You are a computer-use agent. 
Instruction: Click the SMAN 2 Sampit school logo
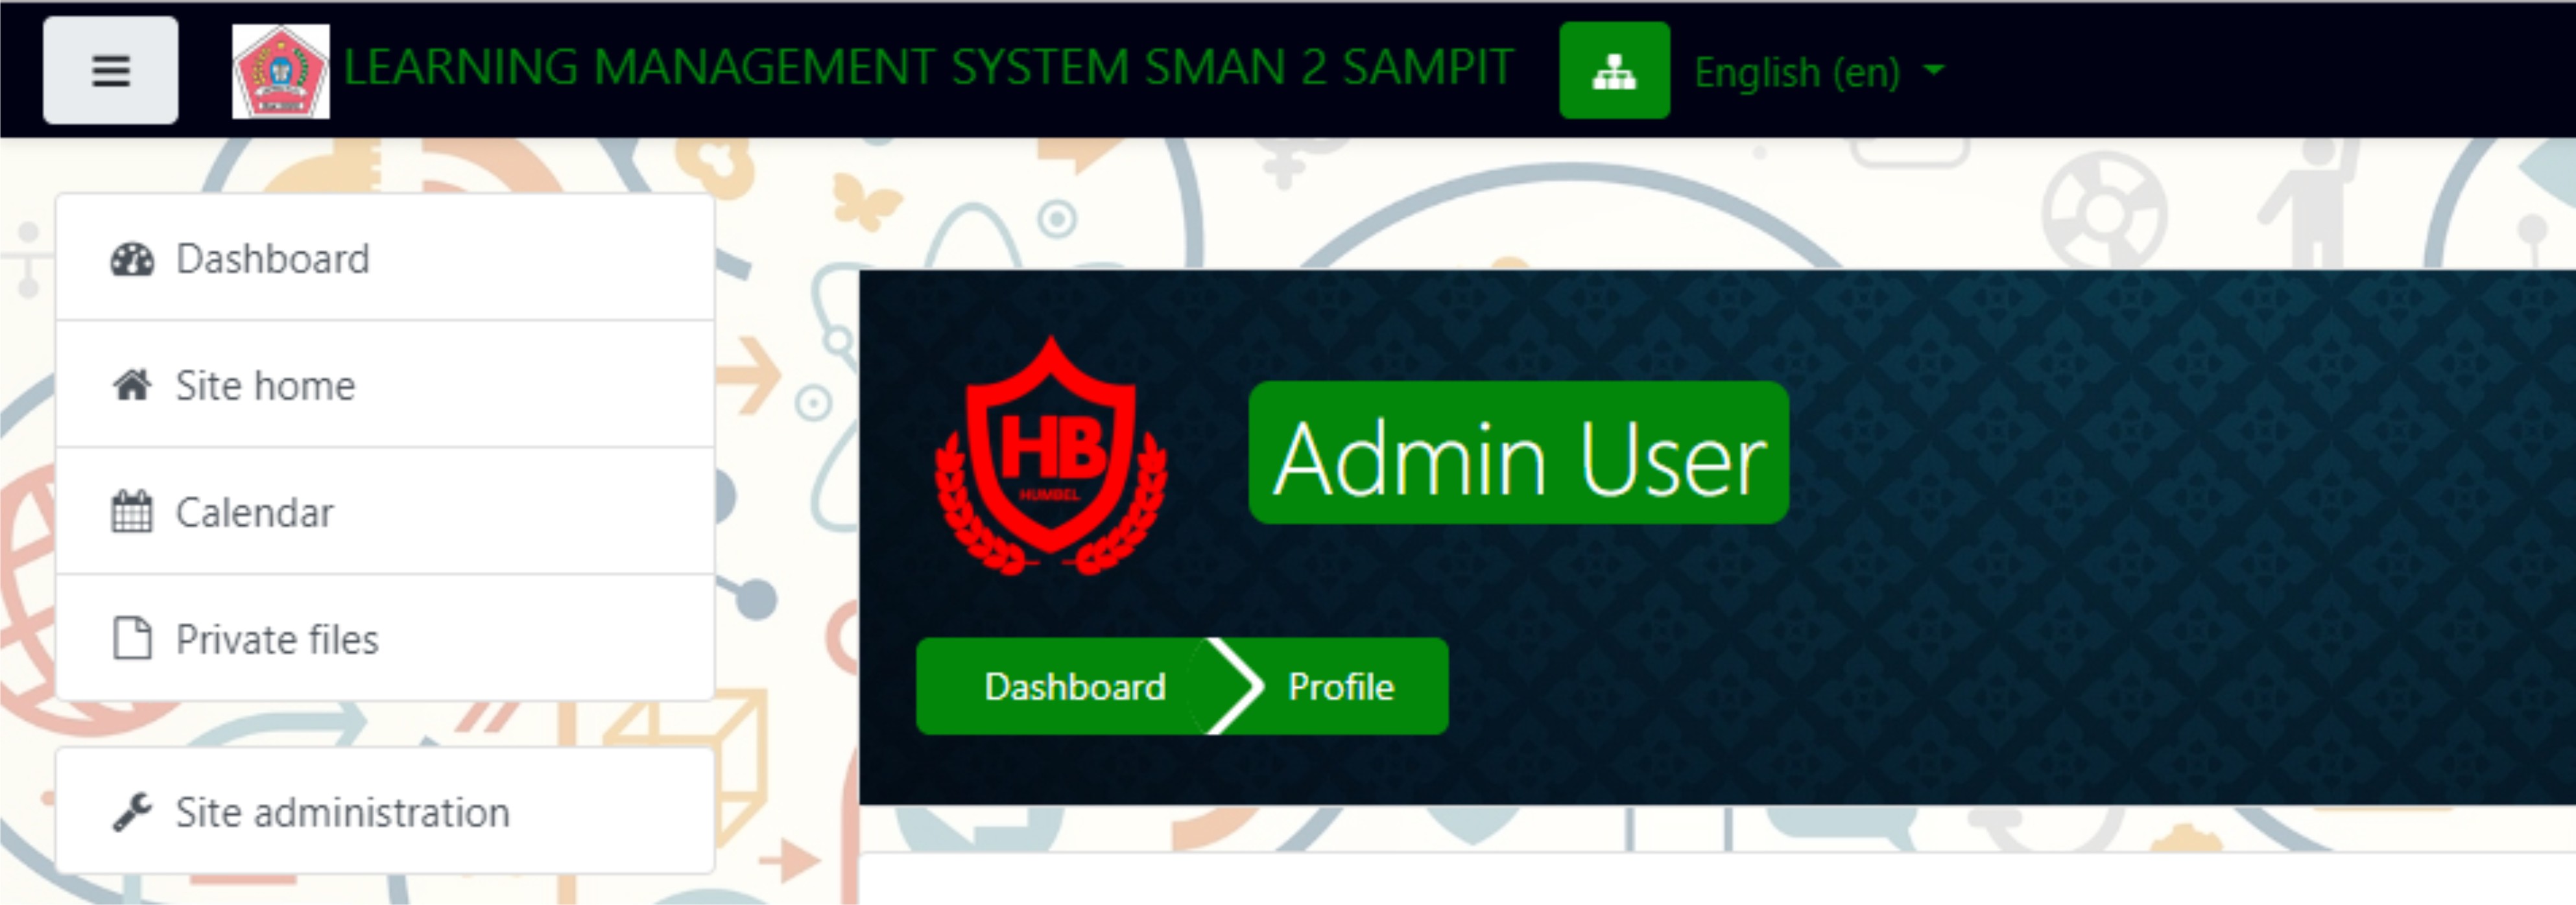(280, 71)
